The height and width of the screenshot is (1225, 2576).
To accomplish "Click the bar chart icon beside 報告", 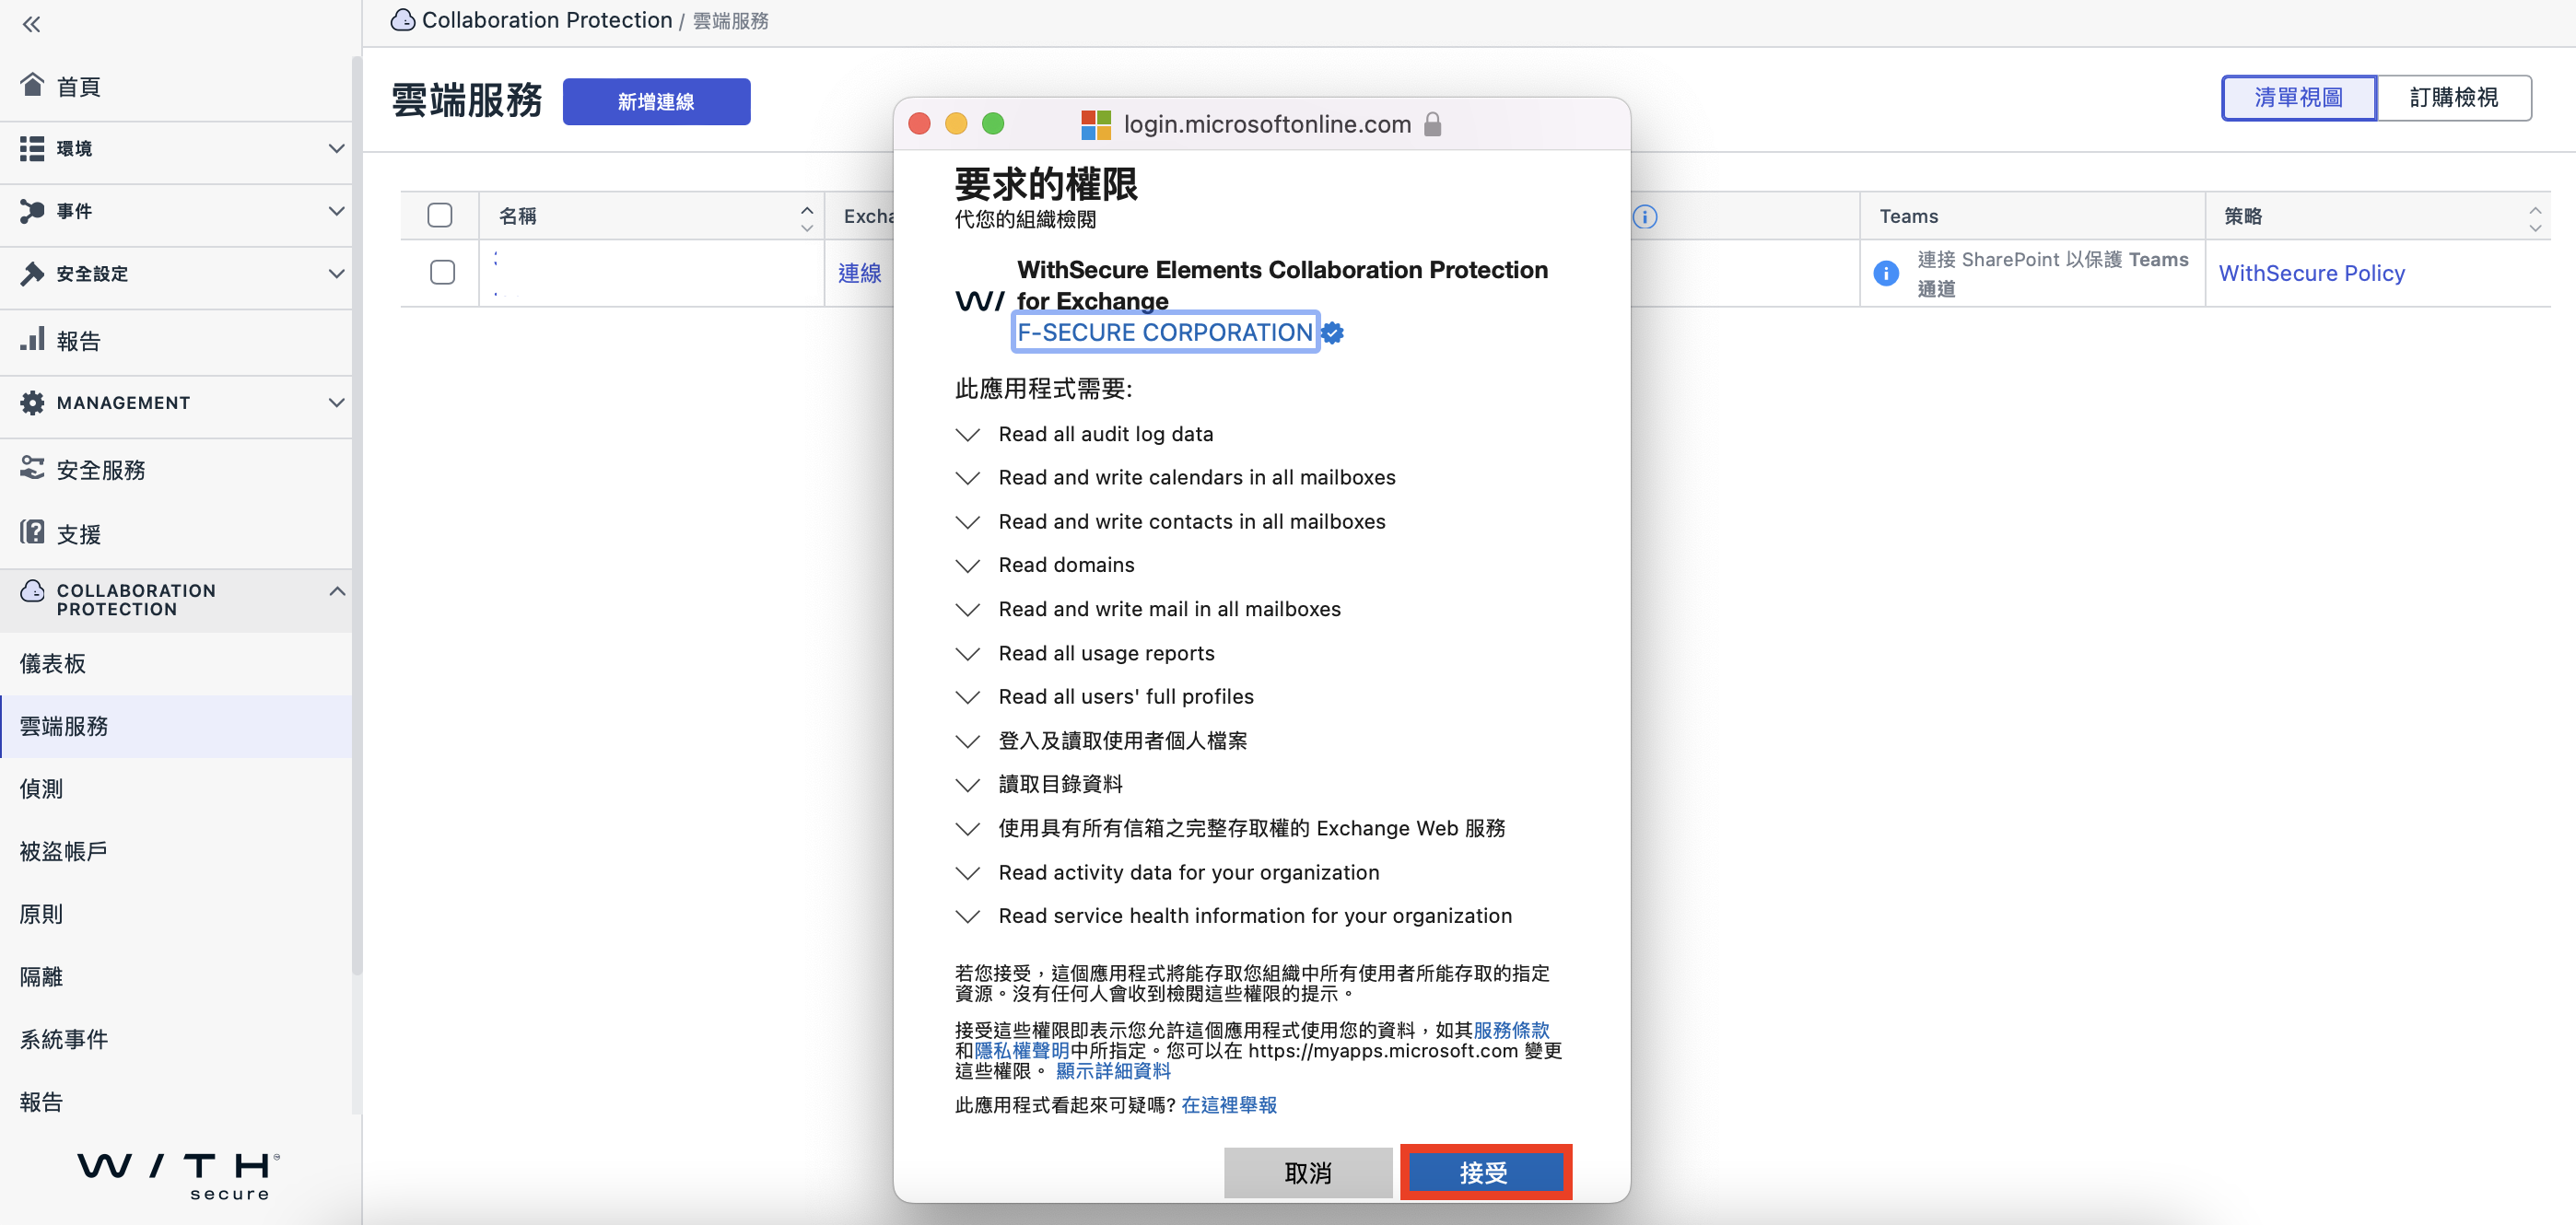I will (32, 339).
